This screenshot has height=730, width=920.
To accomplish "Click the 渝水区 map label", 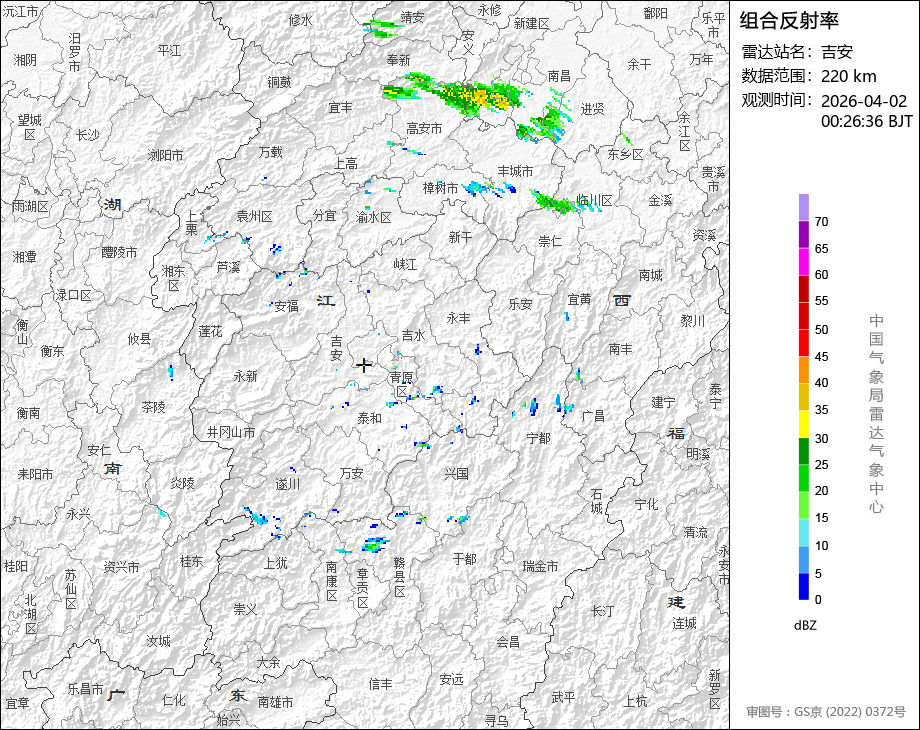I will (x=374, y=218).
